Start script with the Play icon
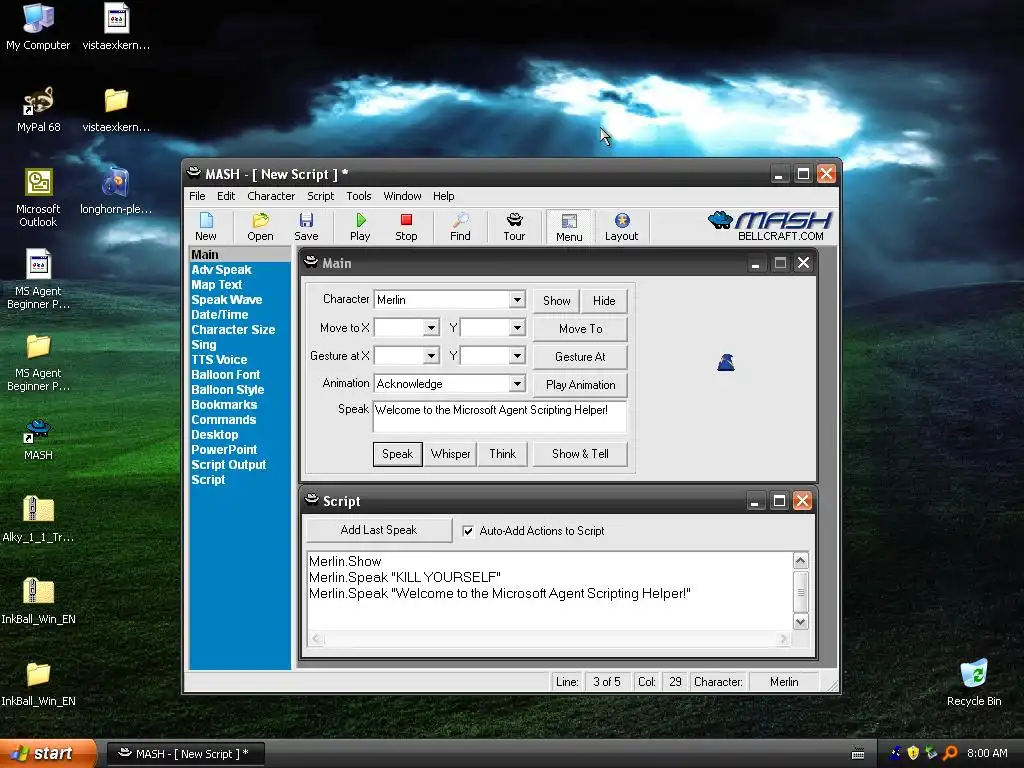This screenshot has width=1024, height=768. [x=360, y=226]
